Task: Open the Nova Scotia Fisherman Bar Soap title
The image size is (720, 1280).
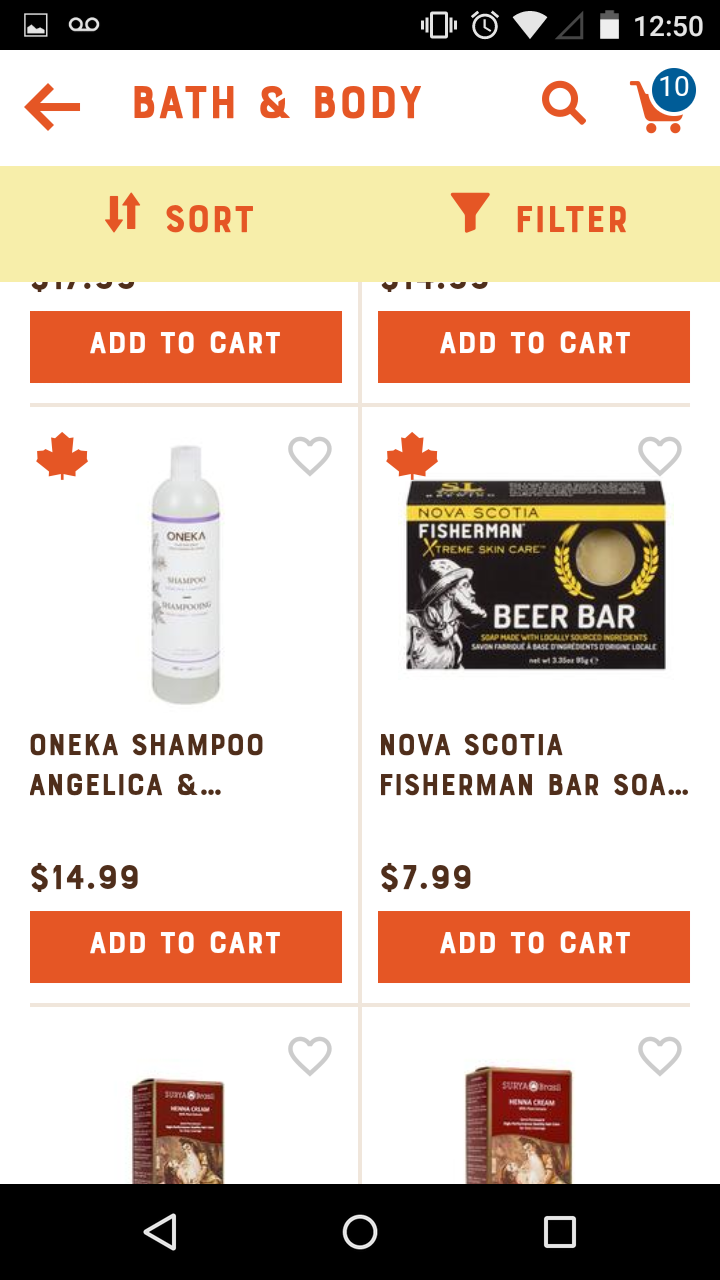Action: [534, 765]
